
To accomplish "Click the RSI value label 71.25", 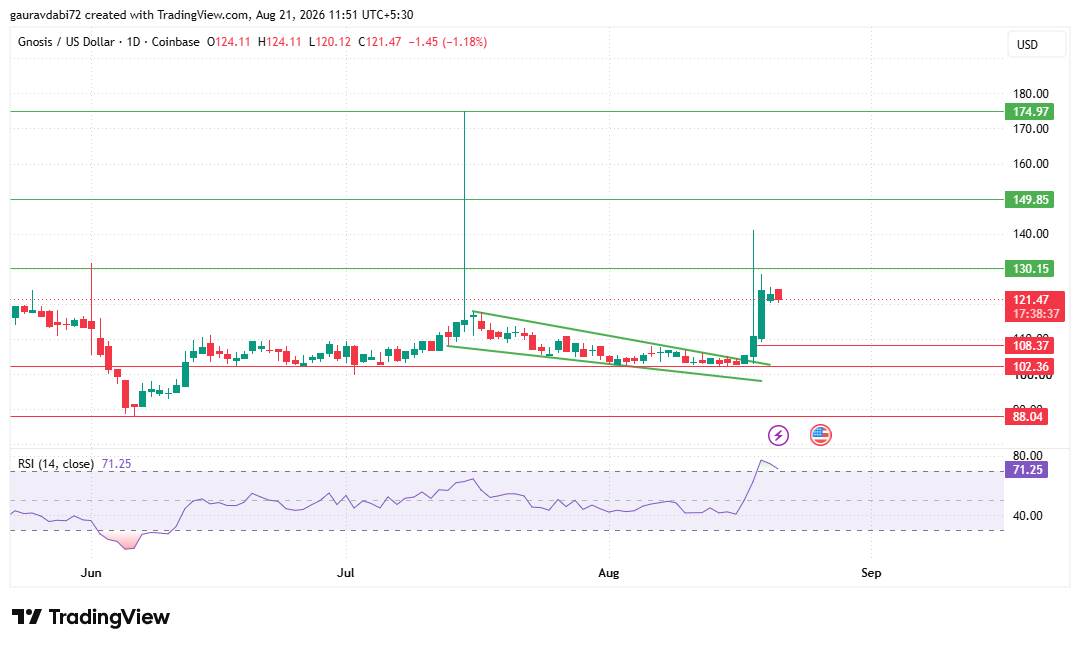I will (1027, 470).
